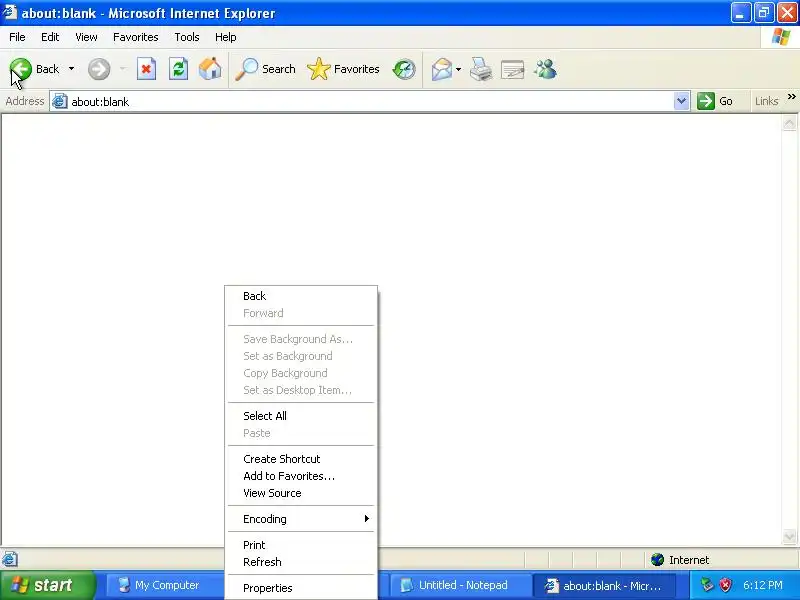The image size is (800, 600).
Task: Expand the Encoding submenu
Action: pos(301,519)
